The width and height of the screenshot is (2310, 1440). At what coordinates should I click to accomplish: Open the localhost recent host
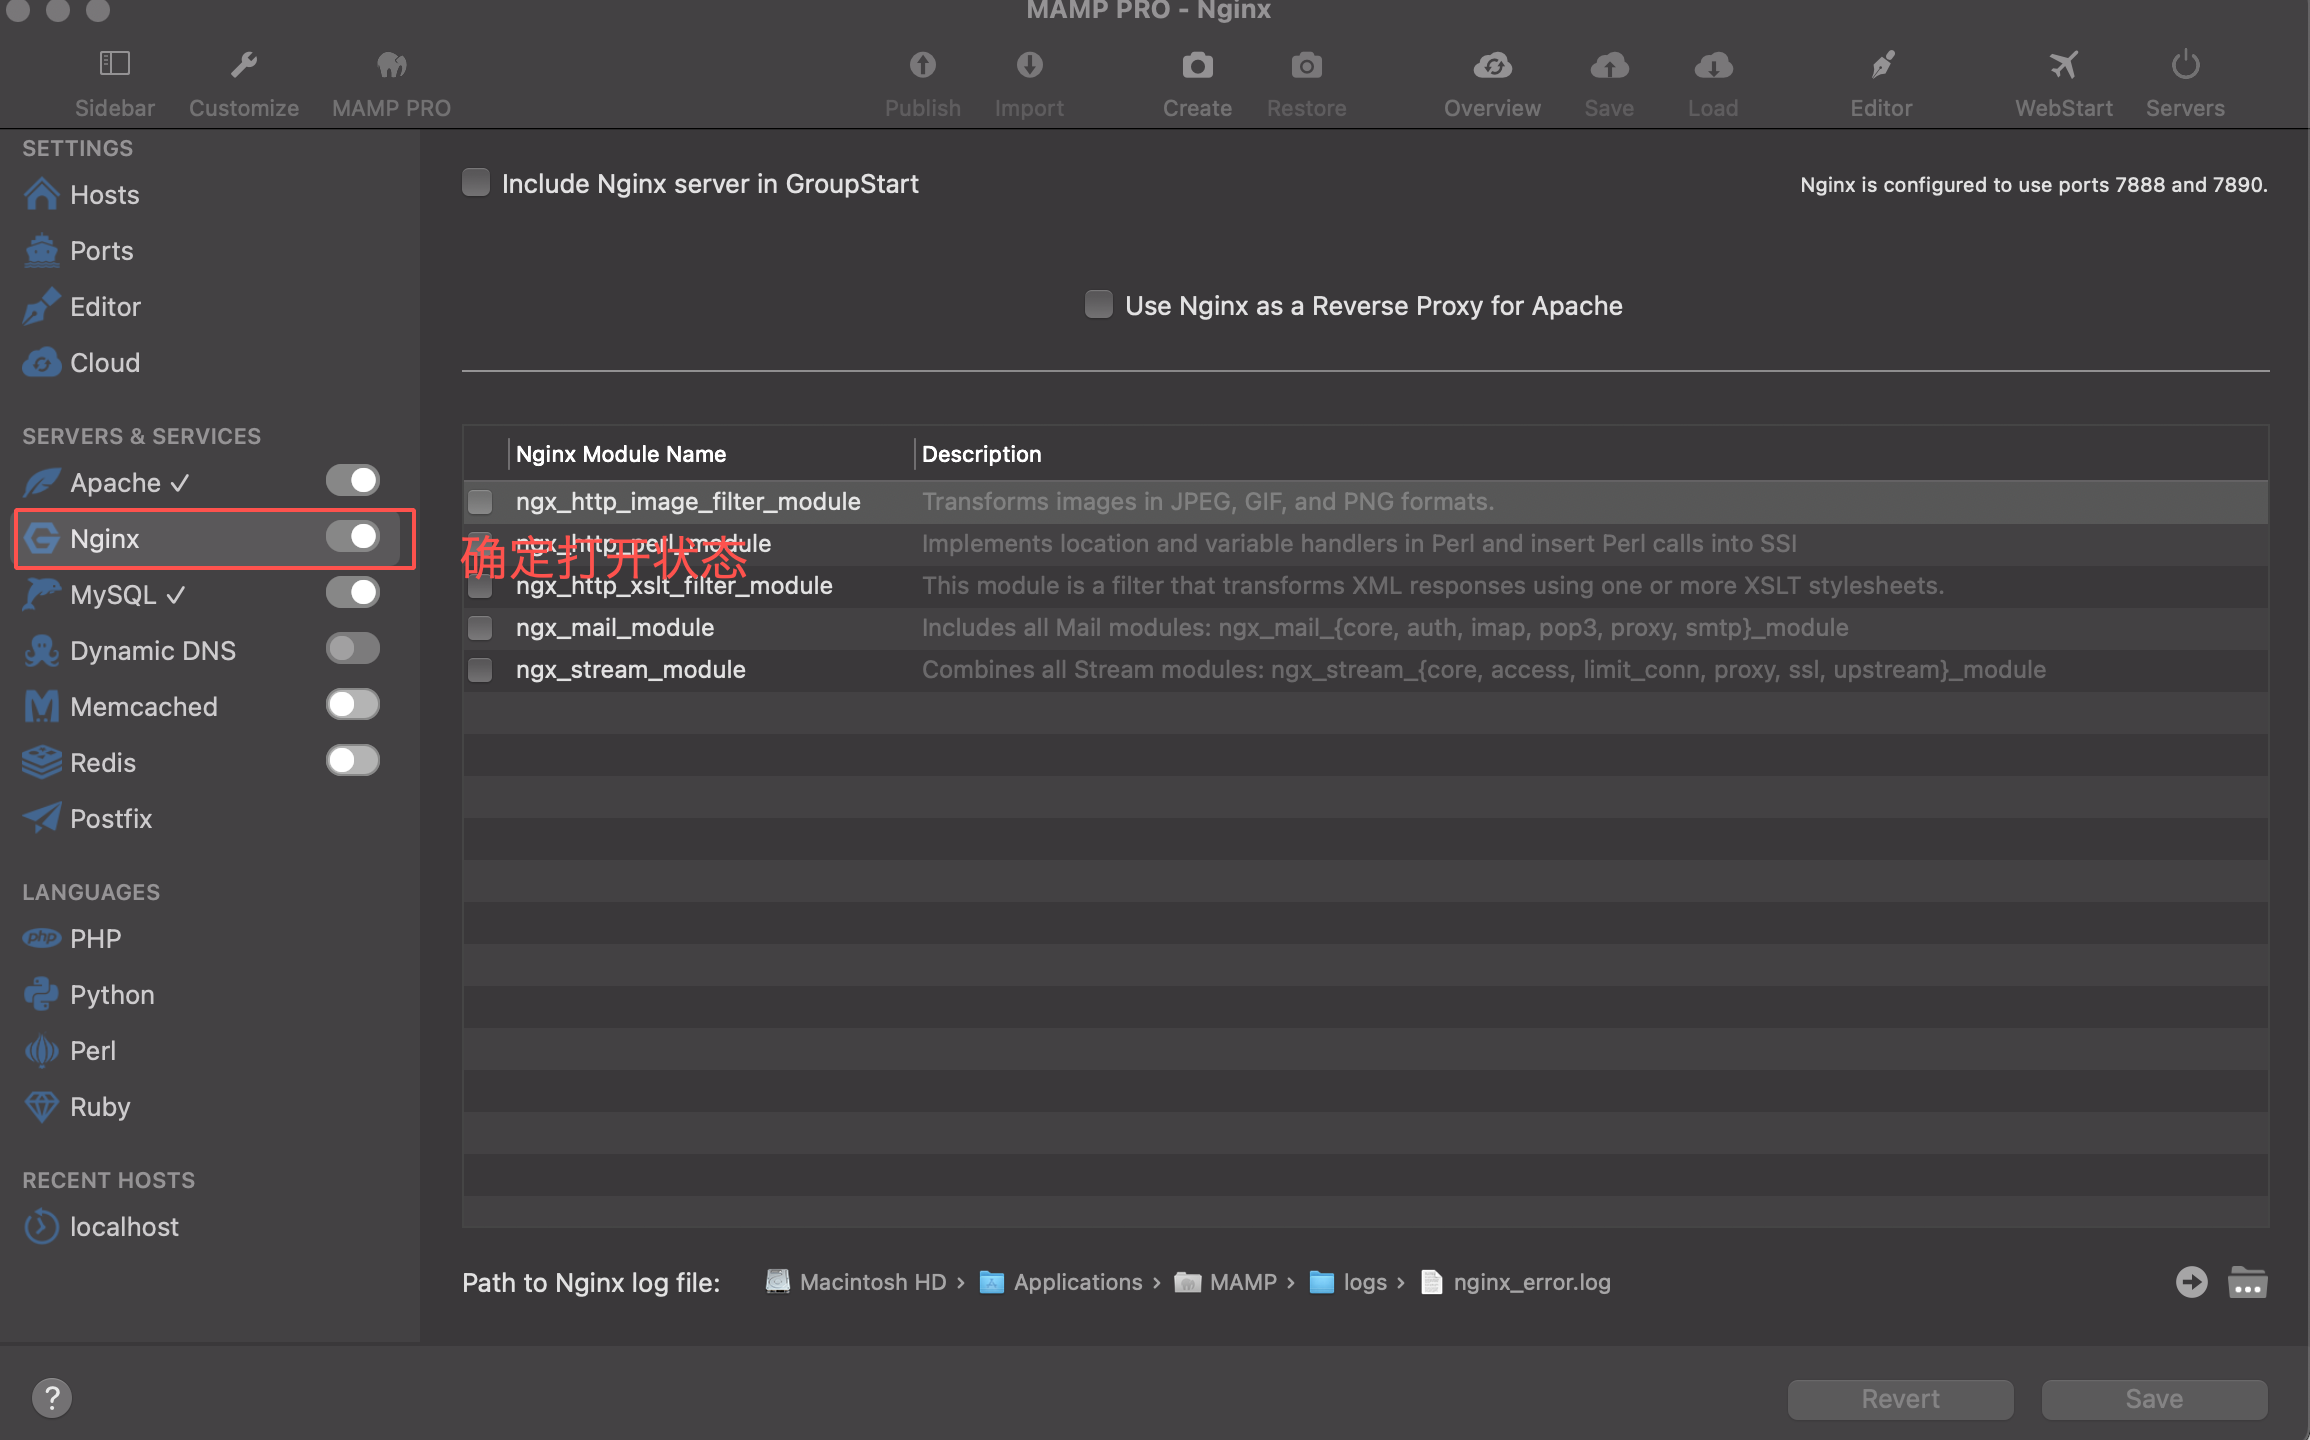point(124,1227)
